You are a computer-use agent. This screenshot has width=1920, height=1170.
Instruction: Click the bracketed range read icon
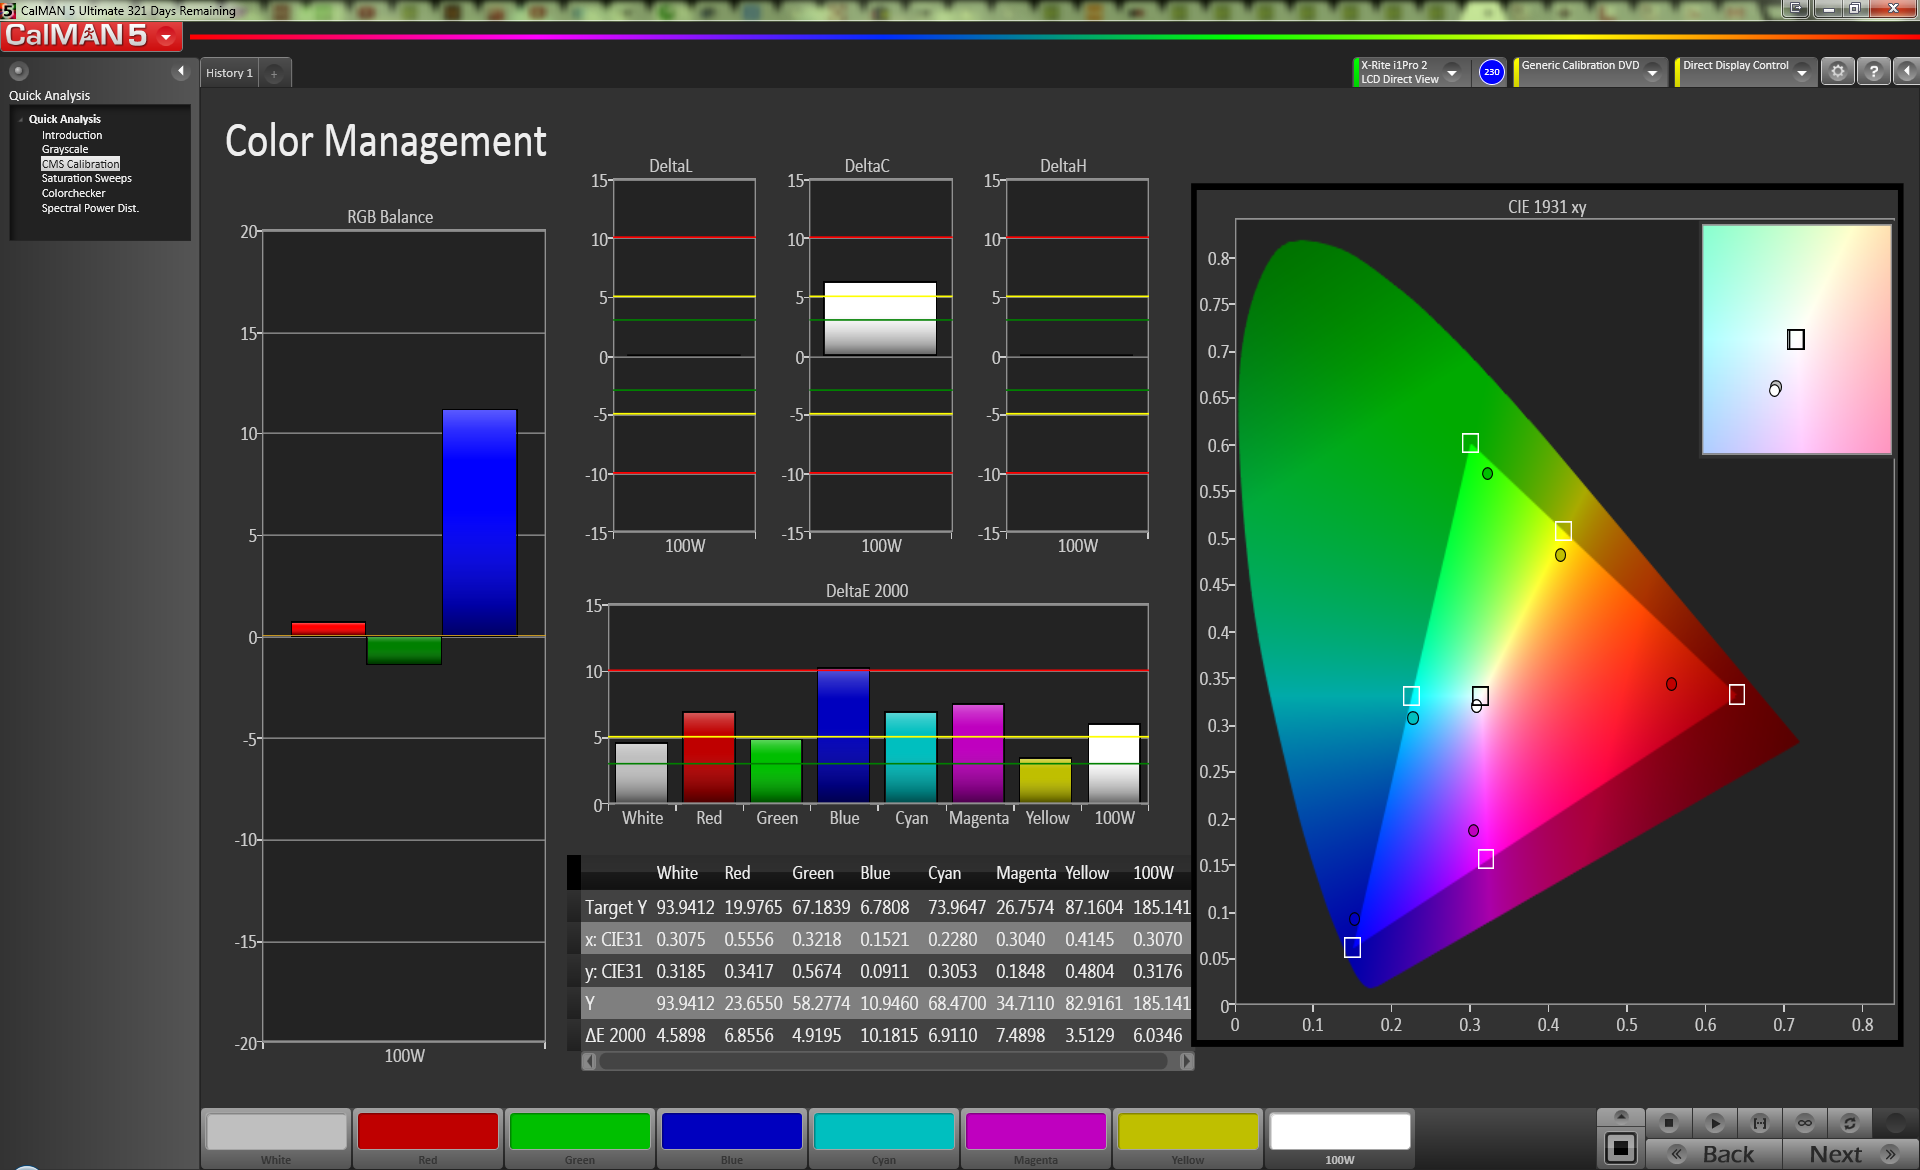(1760, 1122)
